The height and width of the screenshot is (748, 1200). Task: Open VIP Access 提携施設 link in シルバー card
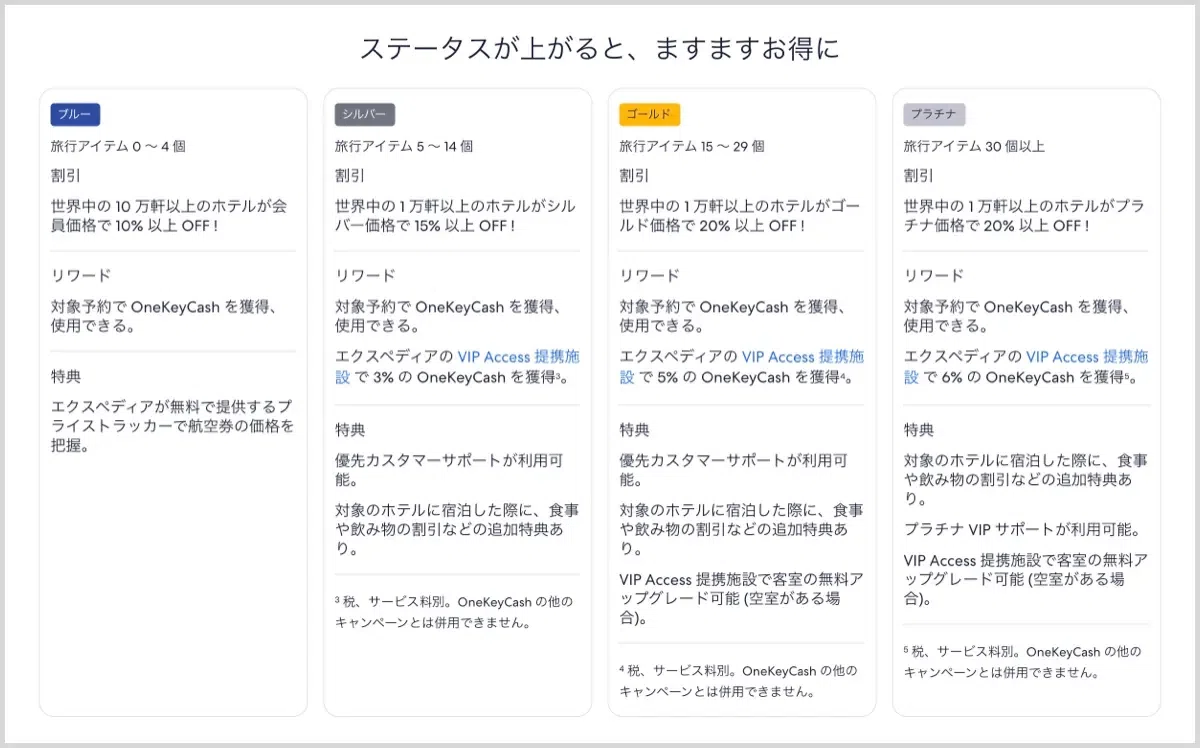(x=457, y=367)
